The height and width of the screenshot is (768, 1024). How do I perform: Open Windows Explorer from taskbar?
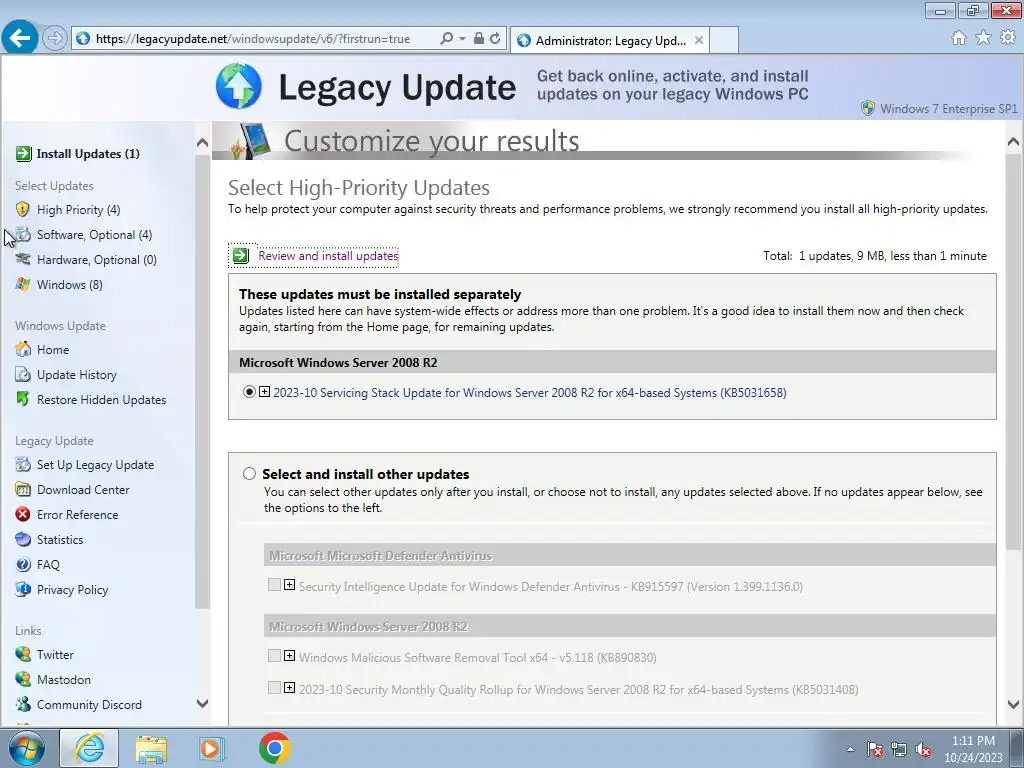(152, 749)
